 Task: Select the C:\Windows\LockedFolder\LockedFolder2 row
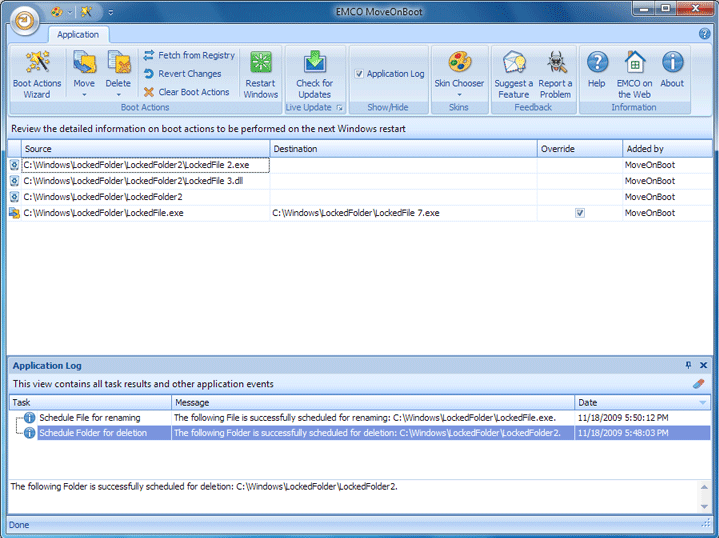click(145, 197)
